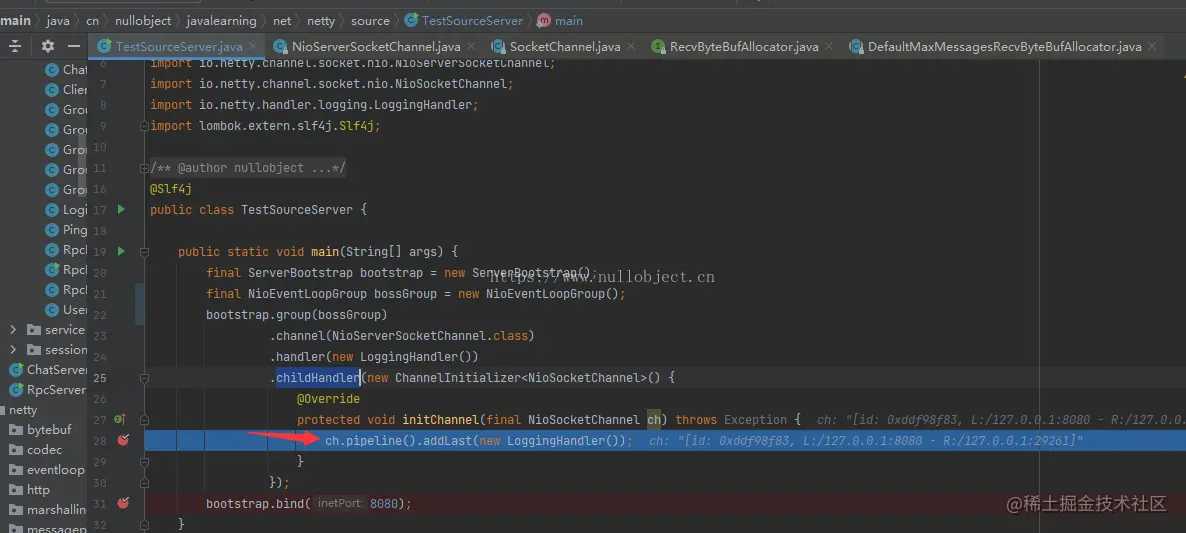Image resolution: width=1186 pixels, height=533 pixels.
Task: Select the Logi class in tree
Action: pyautogui.click(x=67, y=209)
